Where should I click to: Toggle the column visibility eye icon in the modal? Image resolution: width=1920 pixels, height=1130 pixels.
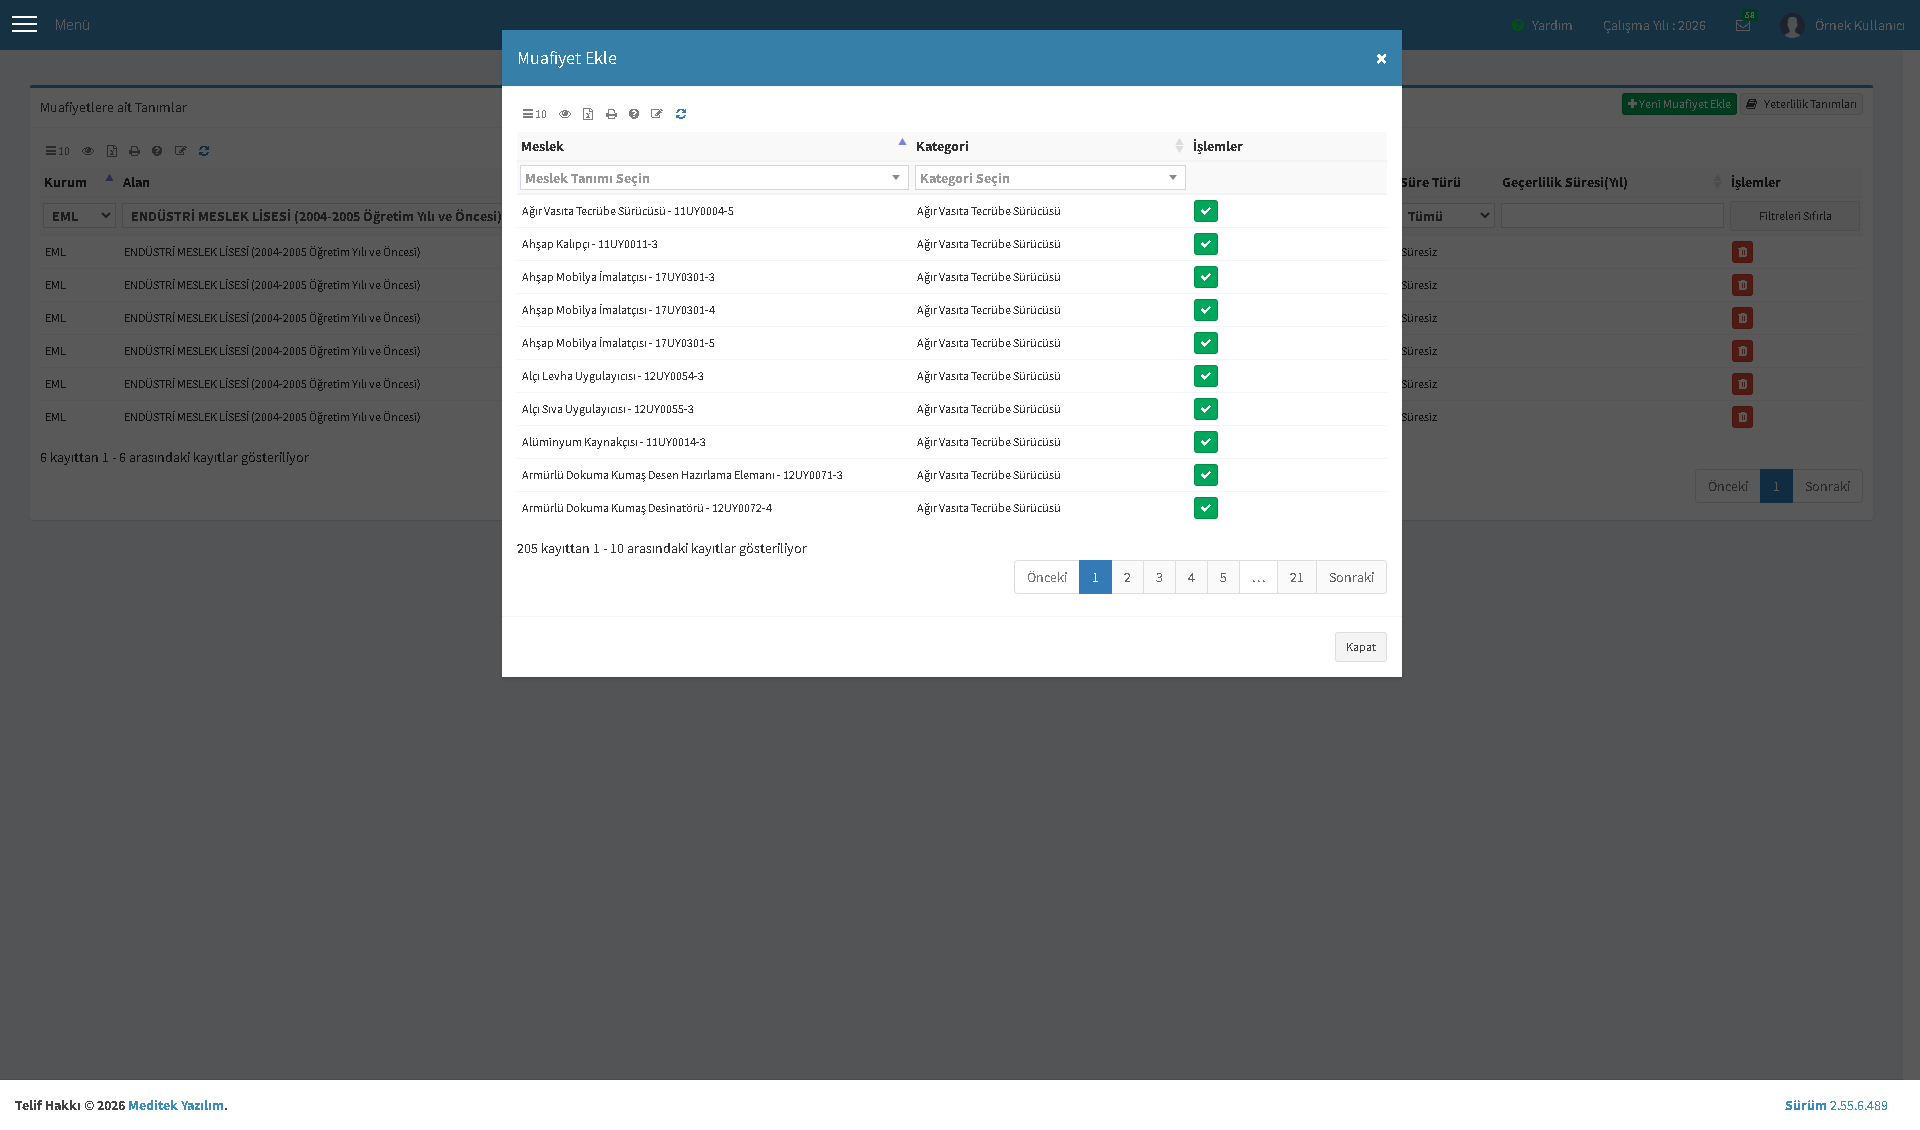pyautogui.click(x=565, y=114)
